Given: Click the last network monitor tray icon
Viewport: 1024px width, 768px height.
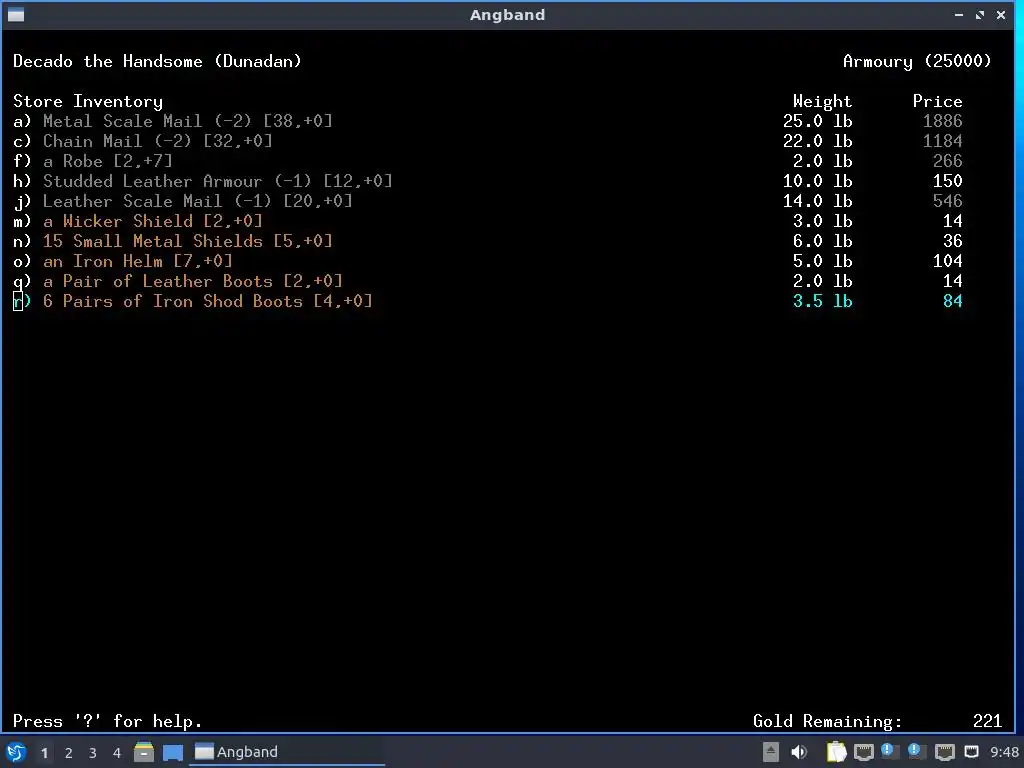Looking at the screenshot, I should point(971,752).
